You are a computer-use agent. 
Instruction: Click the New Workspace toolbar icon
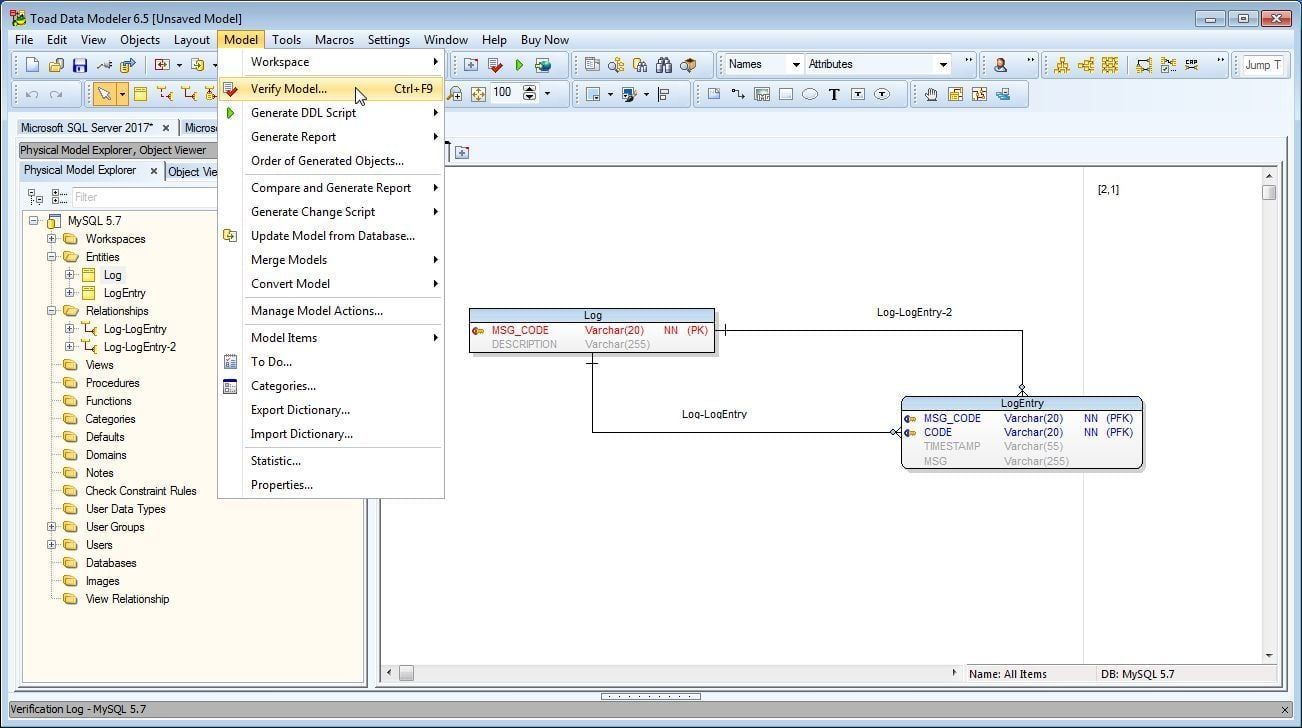click(471, 65)
